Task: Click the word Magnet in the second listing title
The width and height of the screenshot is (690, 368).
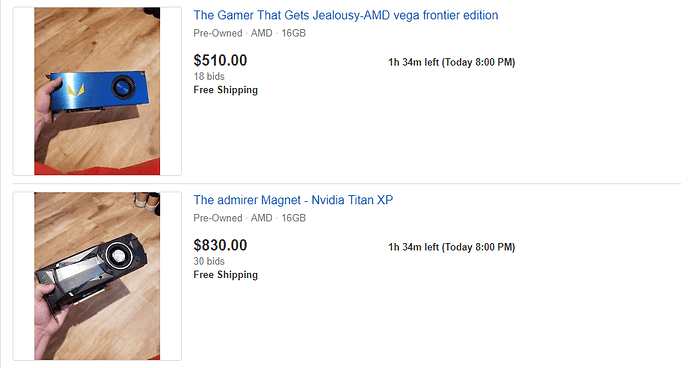Action: (281, 200)
